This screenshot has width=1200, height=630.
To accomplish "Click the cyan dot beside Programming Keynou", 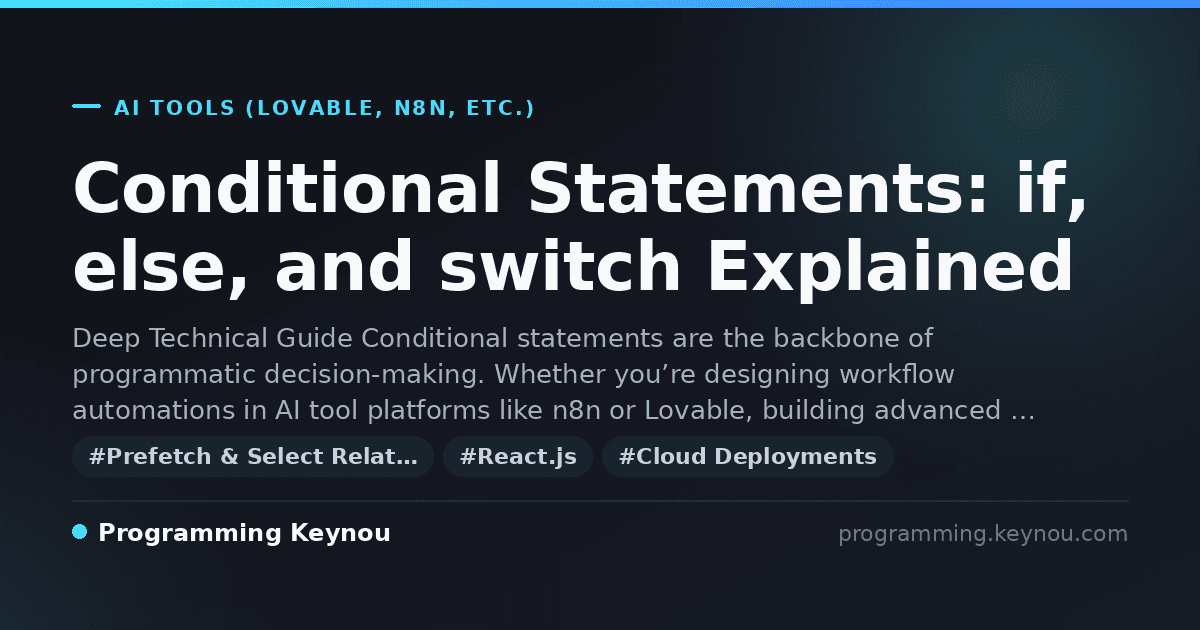I will pos(80,532).
